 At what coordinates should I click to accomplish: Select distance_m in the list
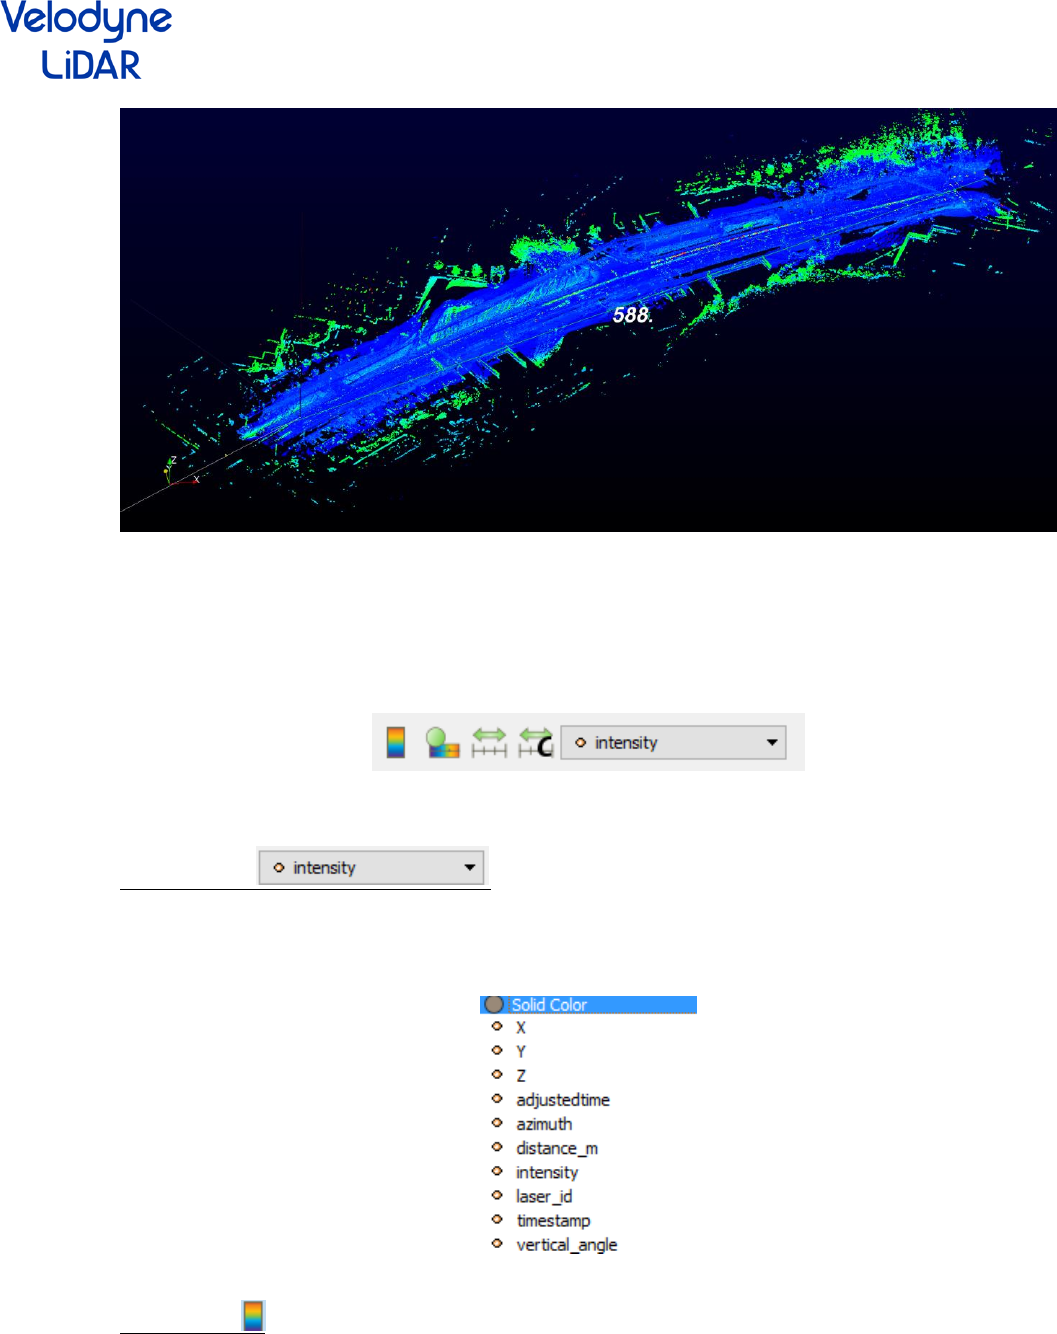click(556, 1148)
